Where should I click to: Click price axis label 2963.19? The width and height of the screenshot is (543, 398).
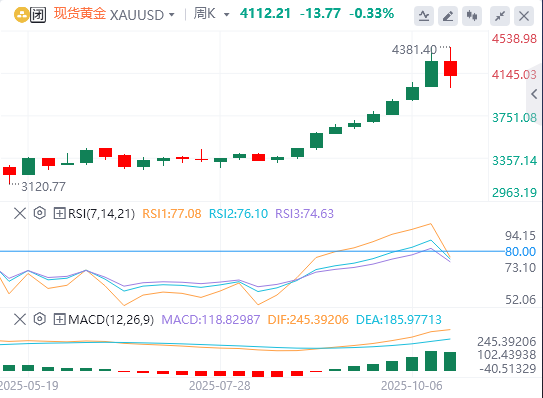click(514, 193)
